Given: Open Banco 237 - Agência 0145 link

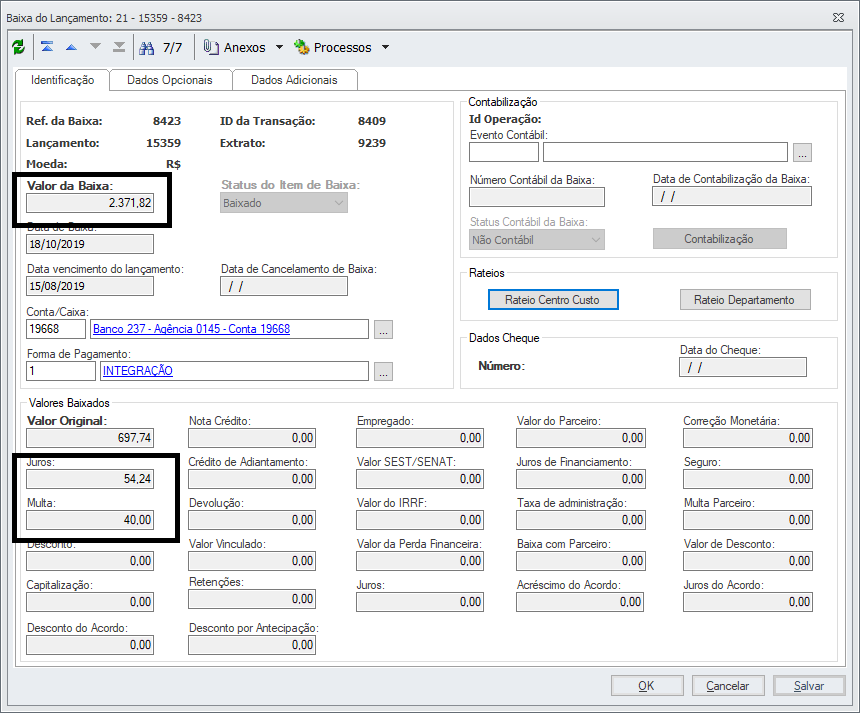Looking at the screenshot, I should coord(191,329).
